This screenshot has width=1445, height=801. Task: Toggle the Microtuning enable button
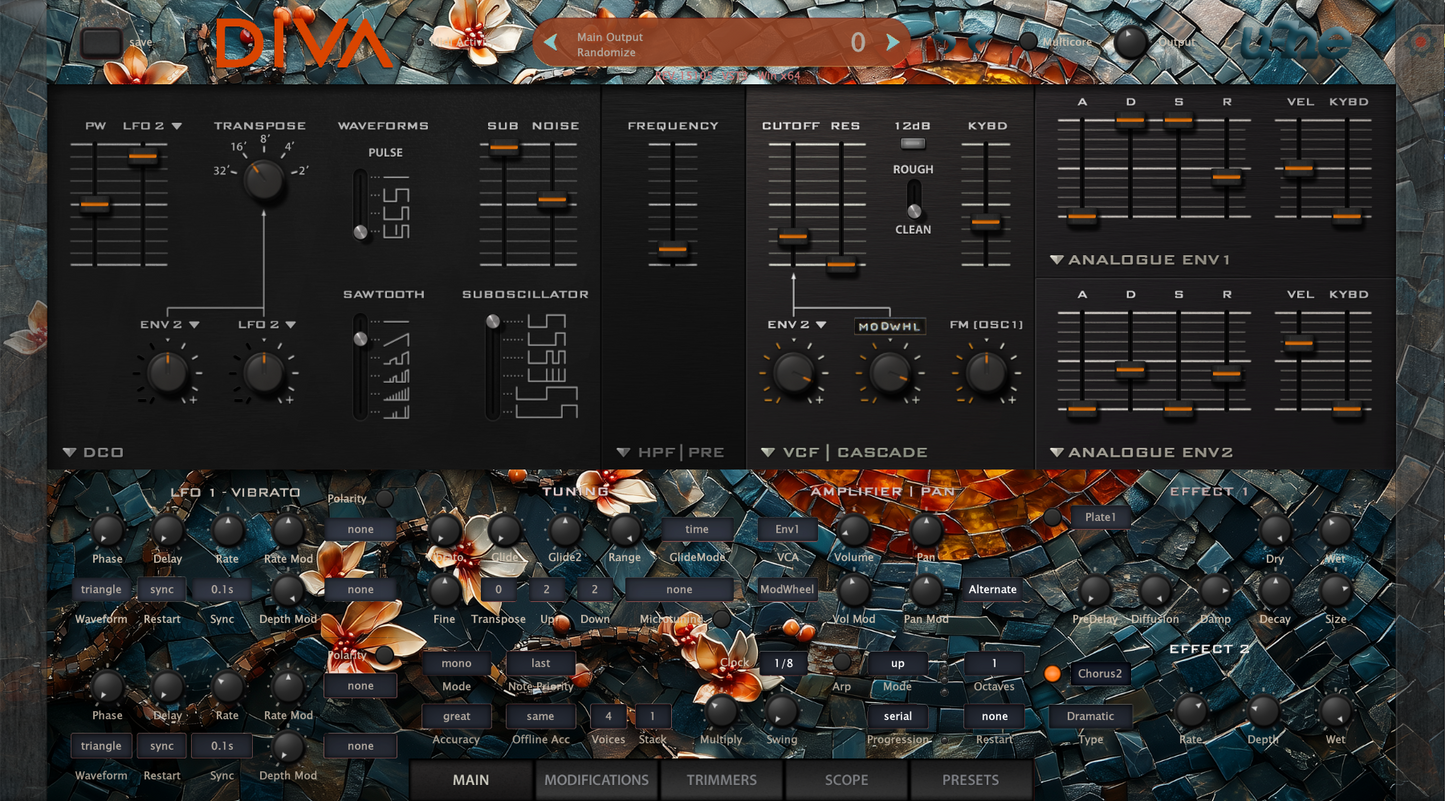click(721, 619)
